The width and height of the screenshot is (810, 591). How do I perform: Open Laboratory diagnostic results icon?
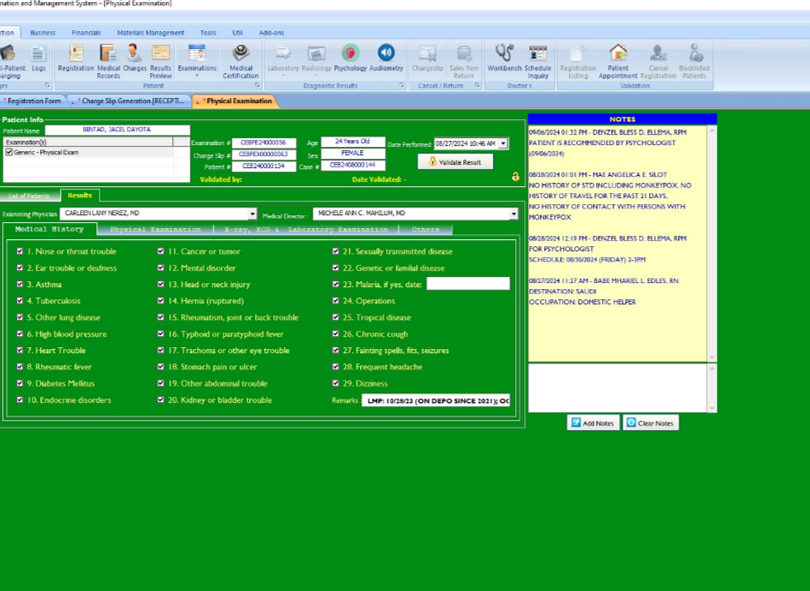click(x=283, y=58)
